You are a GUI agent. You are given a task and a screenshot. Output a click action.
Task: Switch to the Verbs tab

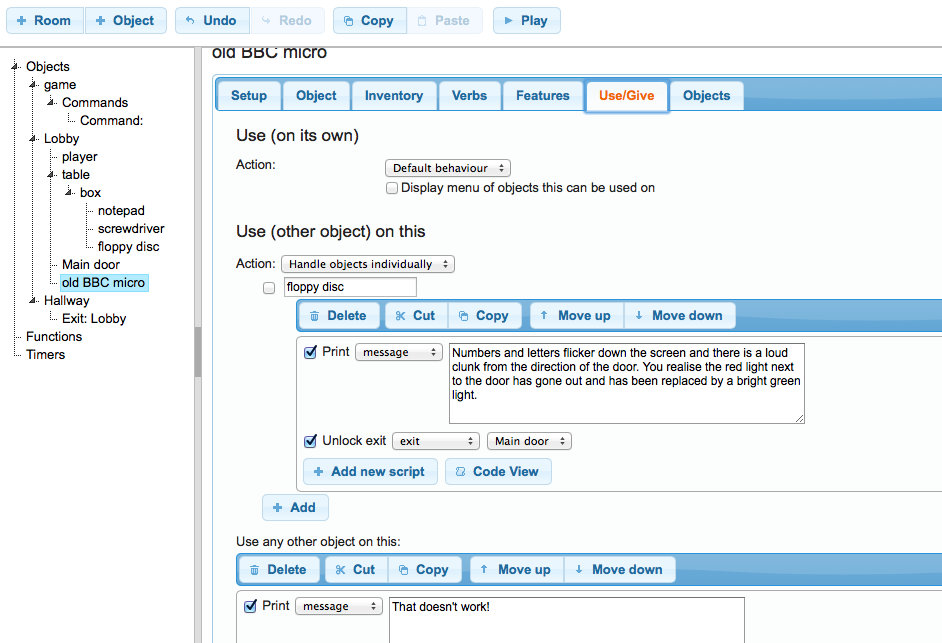click(469, 96)
